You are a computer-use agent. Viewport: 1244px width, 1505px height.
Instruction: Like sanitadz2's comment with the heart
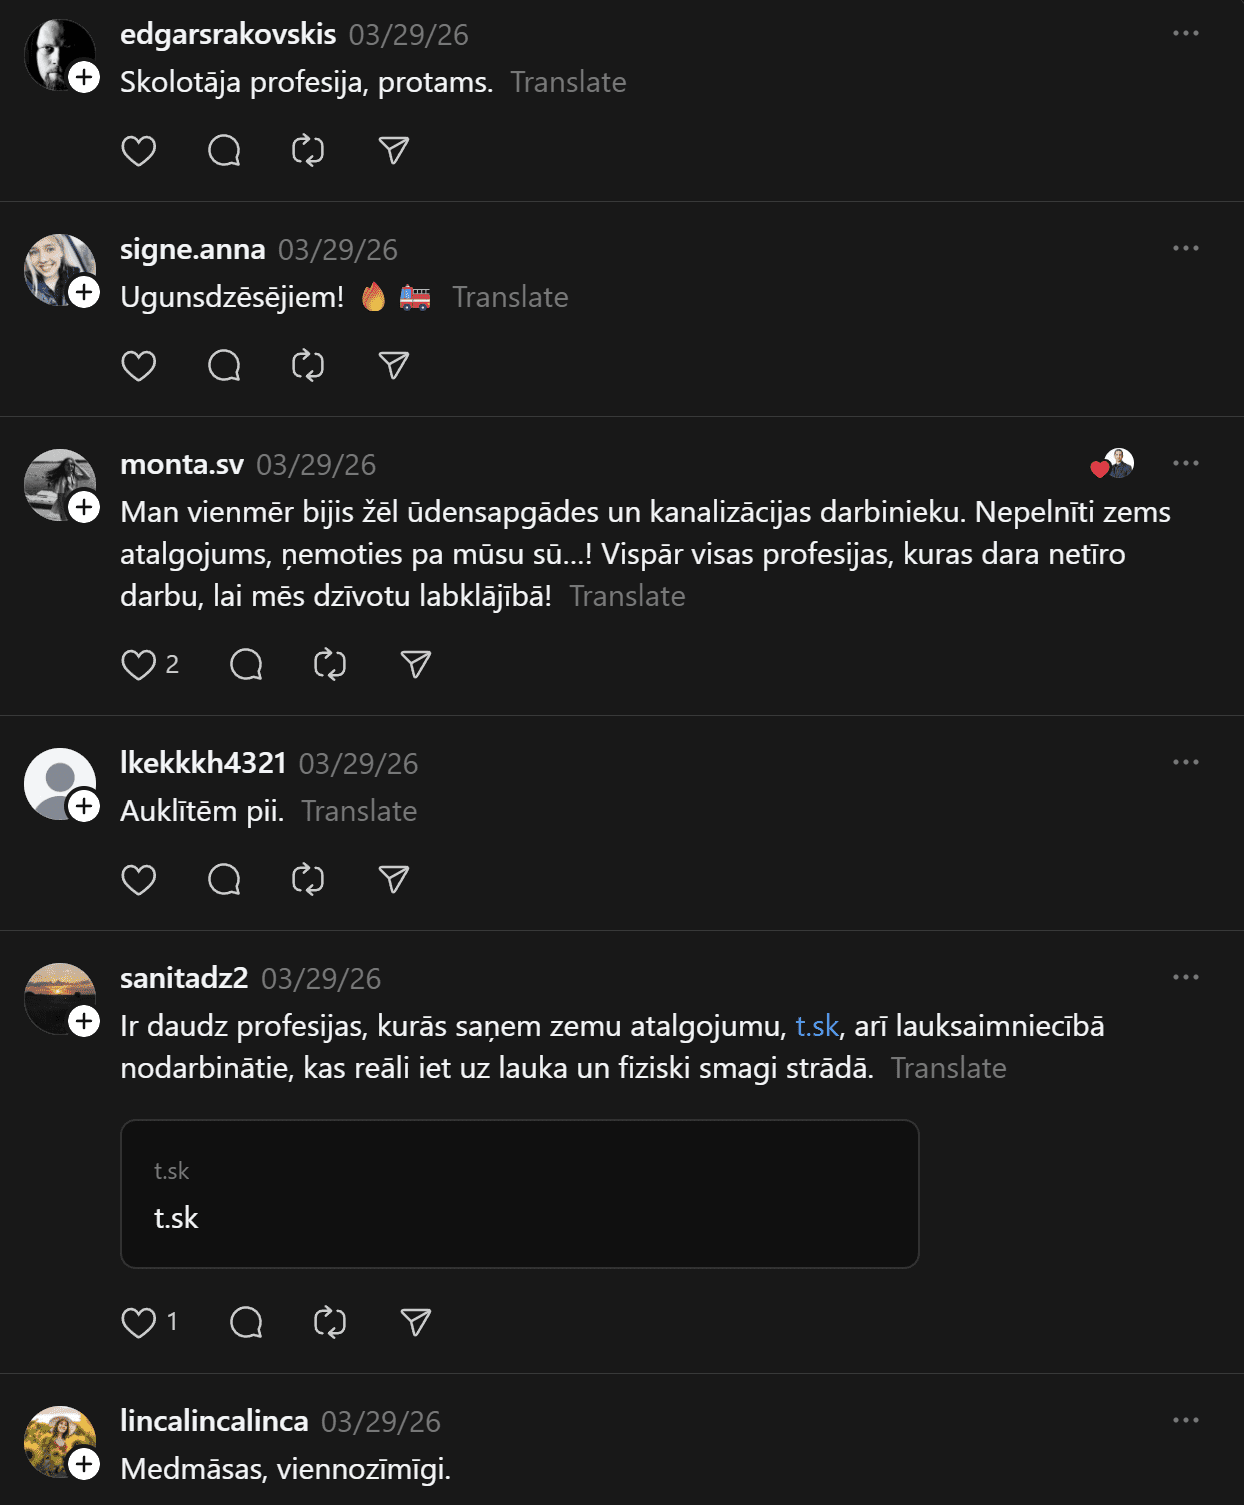pos(139,1323)
